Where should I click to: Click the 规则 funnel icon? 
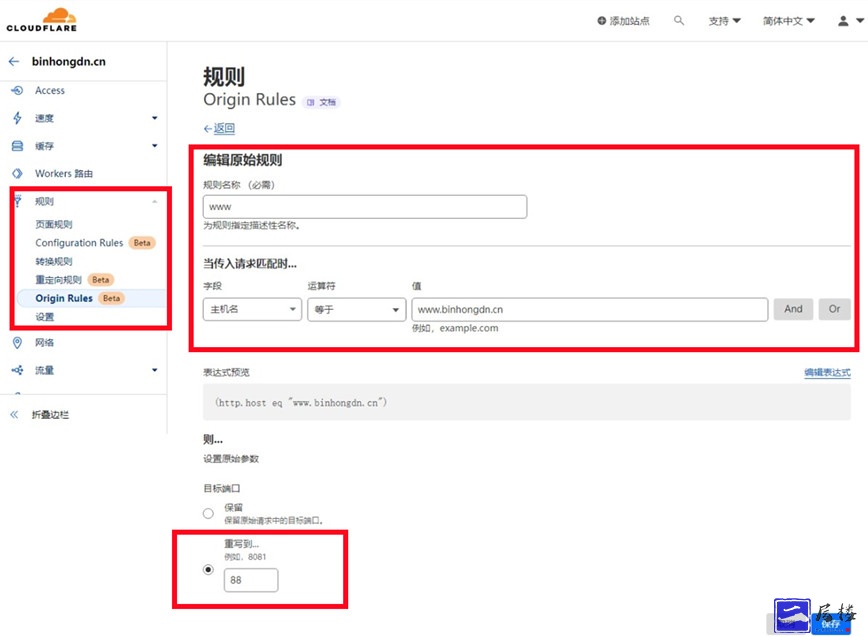pos(17,201)
